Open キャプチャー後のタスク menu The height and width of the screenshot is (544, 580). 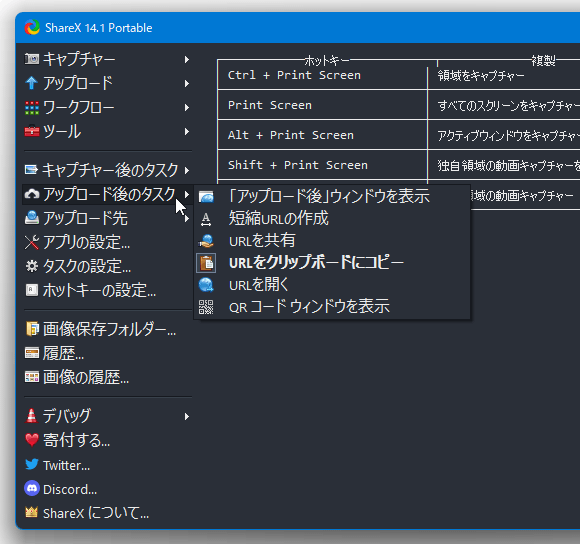[107, 170]
